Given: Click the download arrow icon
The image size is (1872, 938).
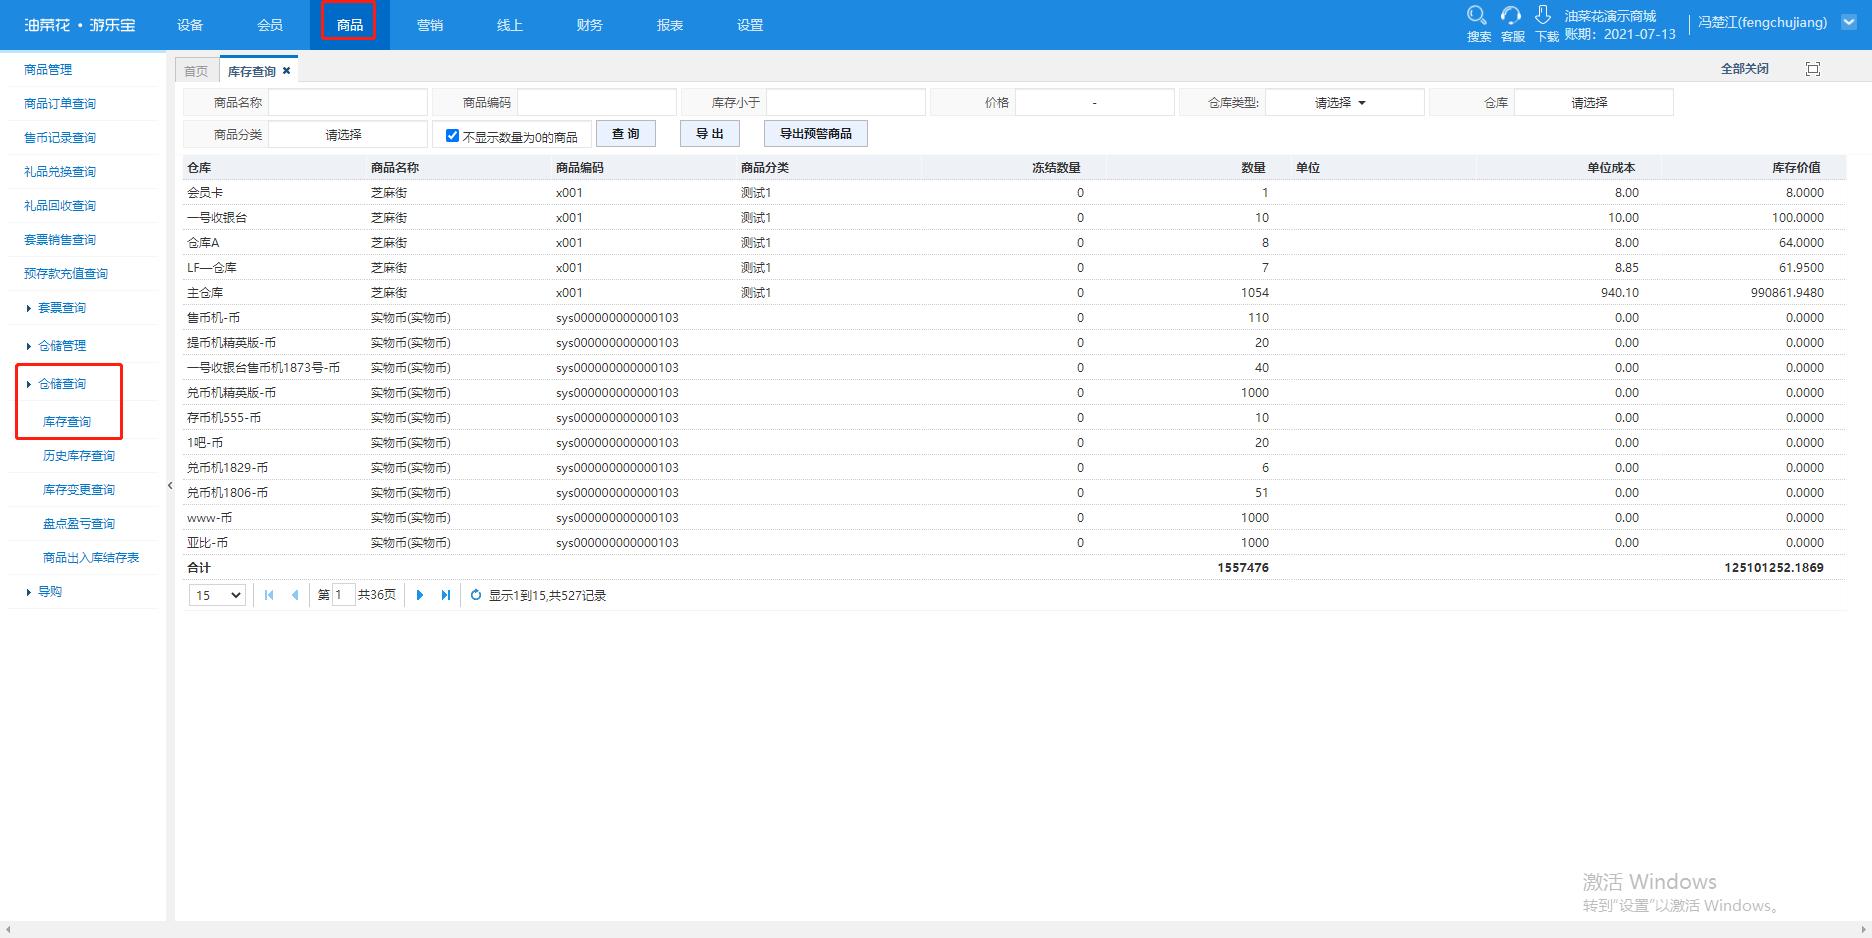Looking at the screenshot, I should [x=1543, y=15].
